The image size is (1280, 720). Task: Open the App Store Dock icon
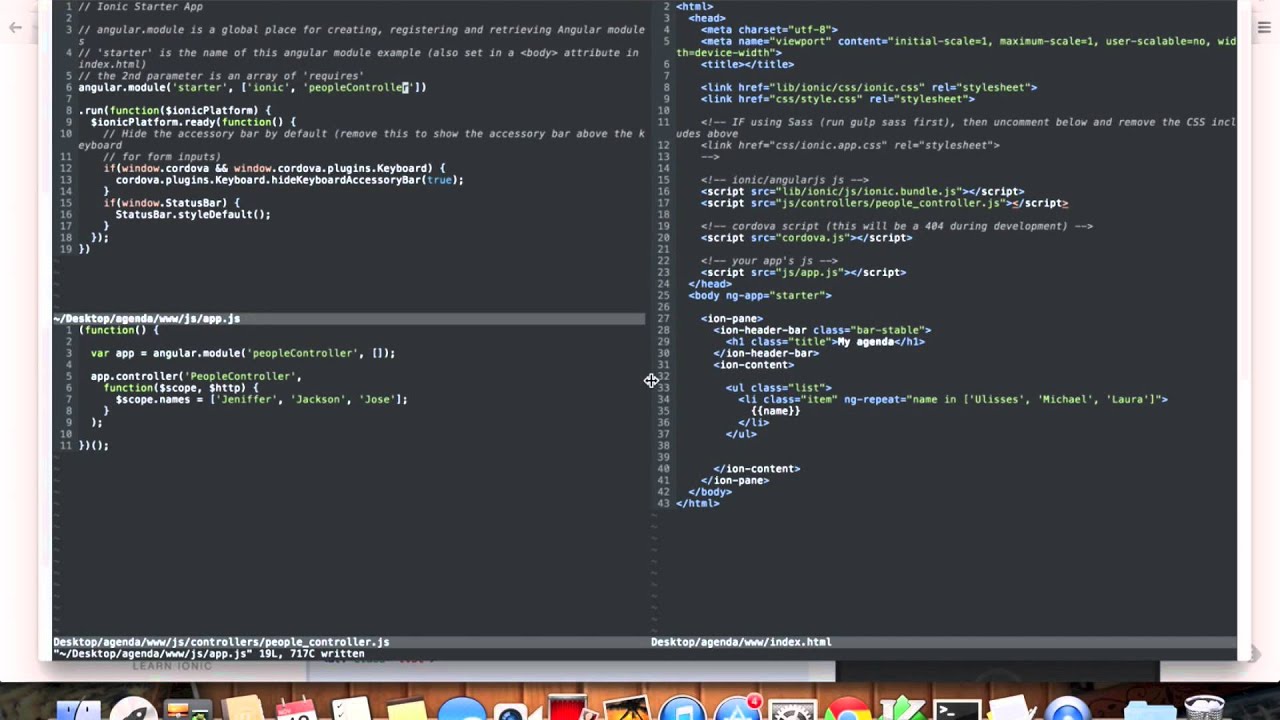coord(738,709)
